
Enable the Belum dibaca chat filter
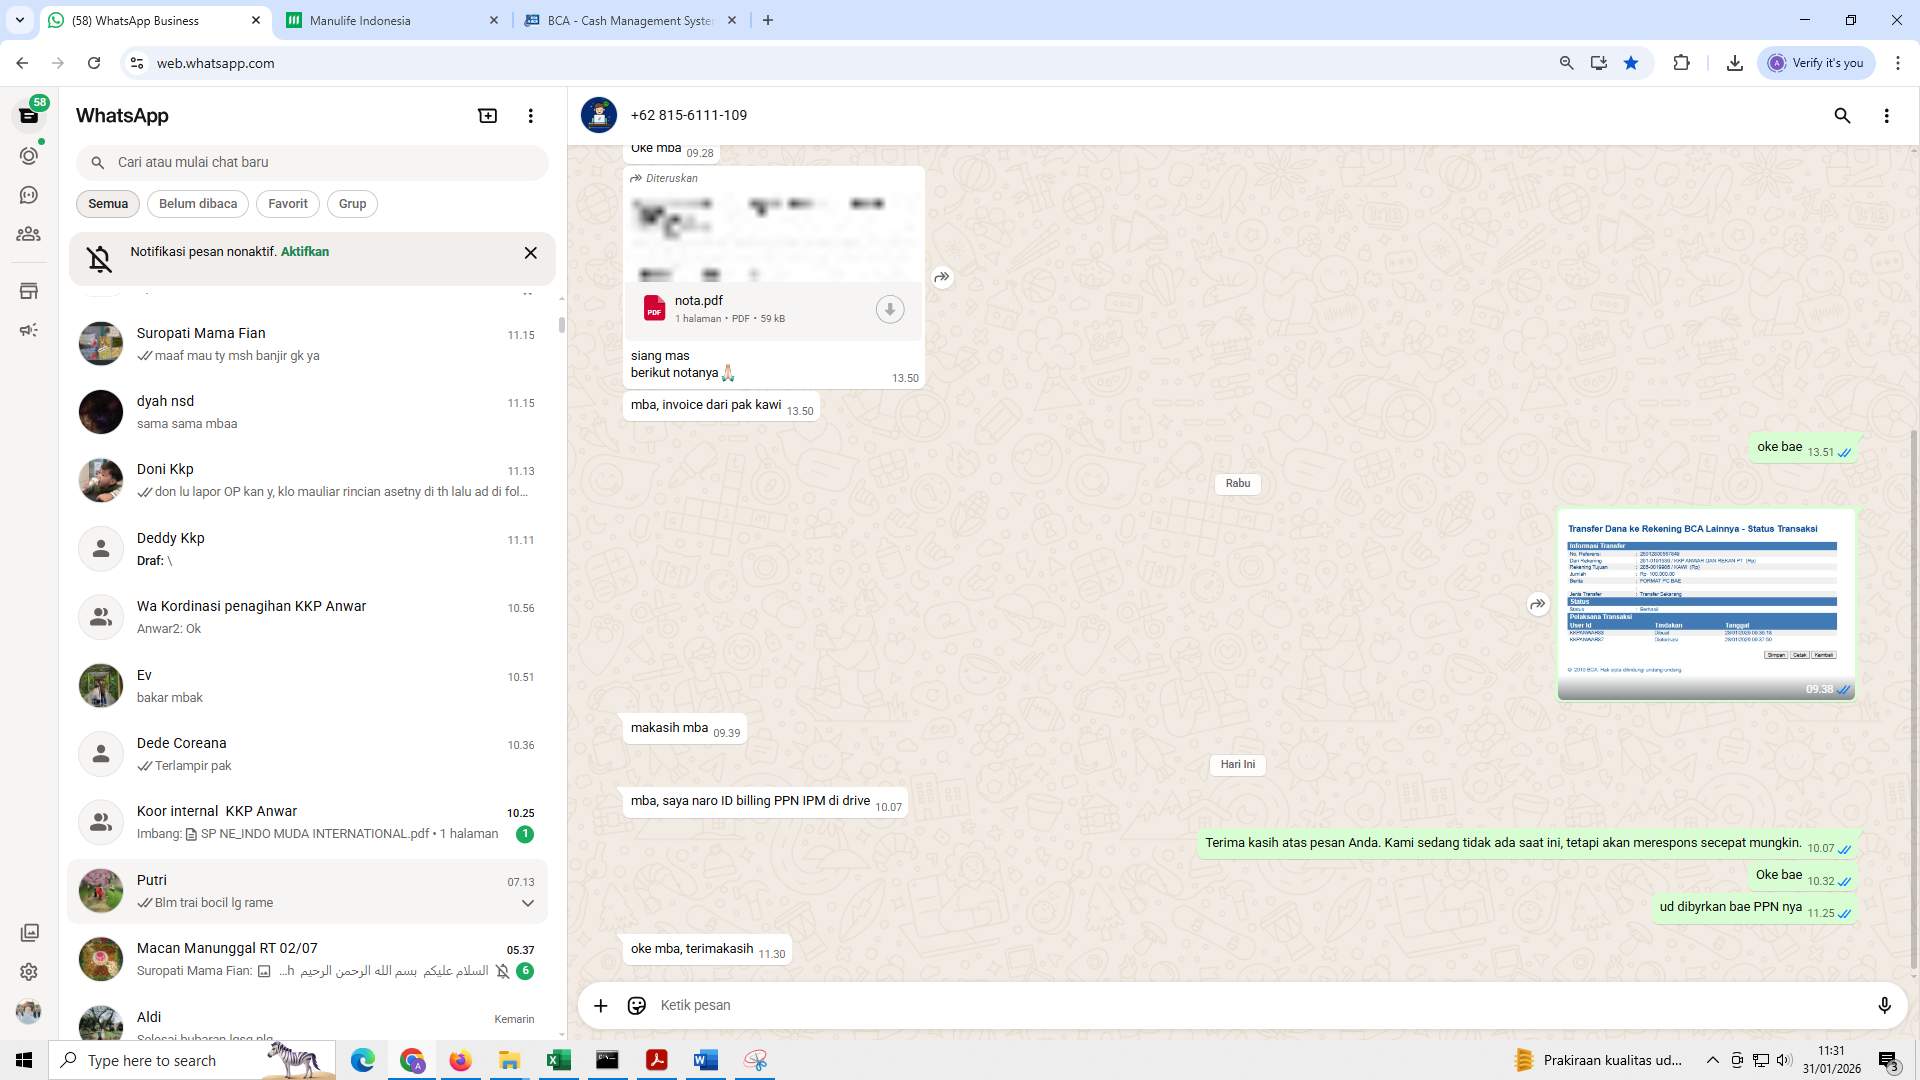[x=197, y=204]
